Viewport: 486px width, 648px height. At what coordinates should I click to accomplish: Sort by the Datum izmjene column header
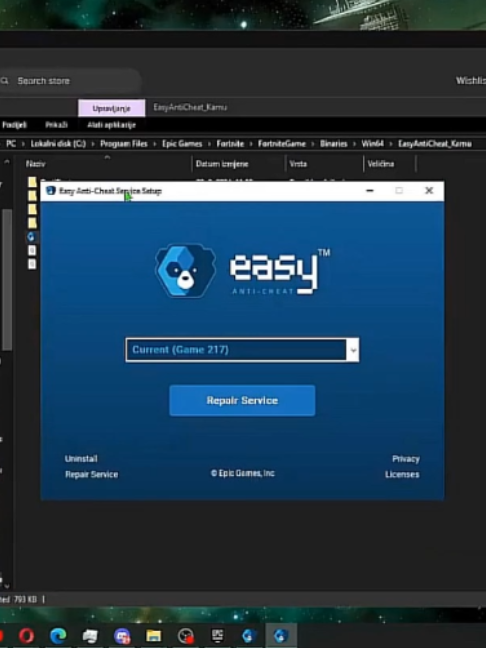(x=222, y=164)
